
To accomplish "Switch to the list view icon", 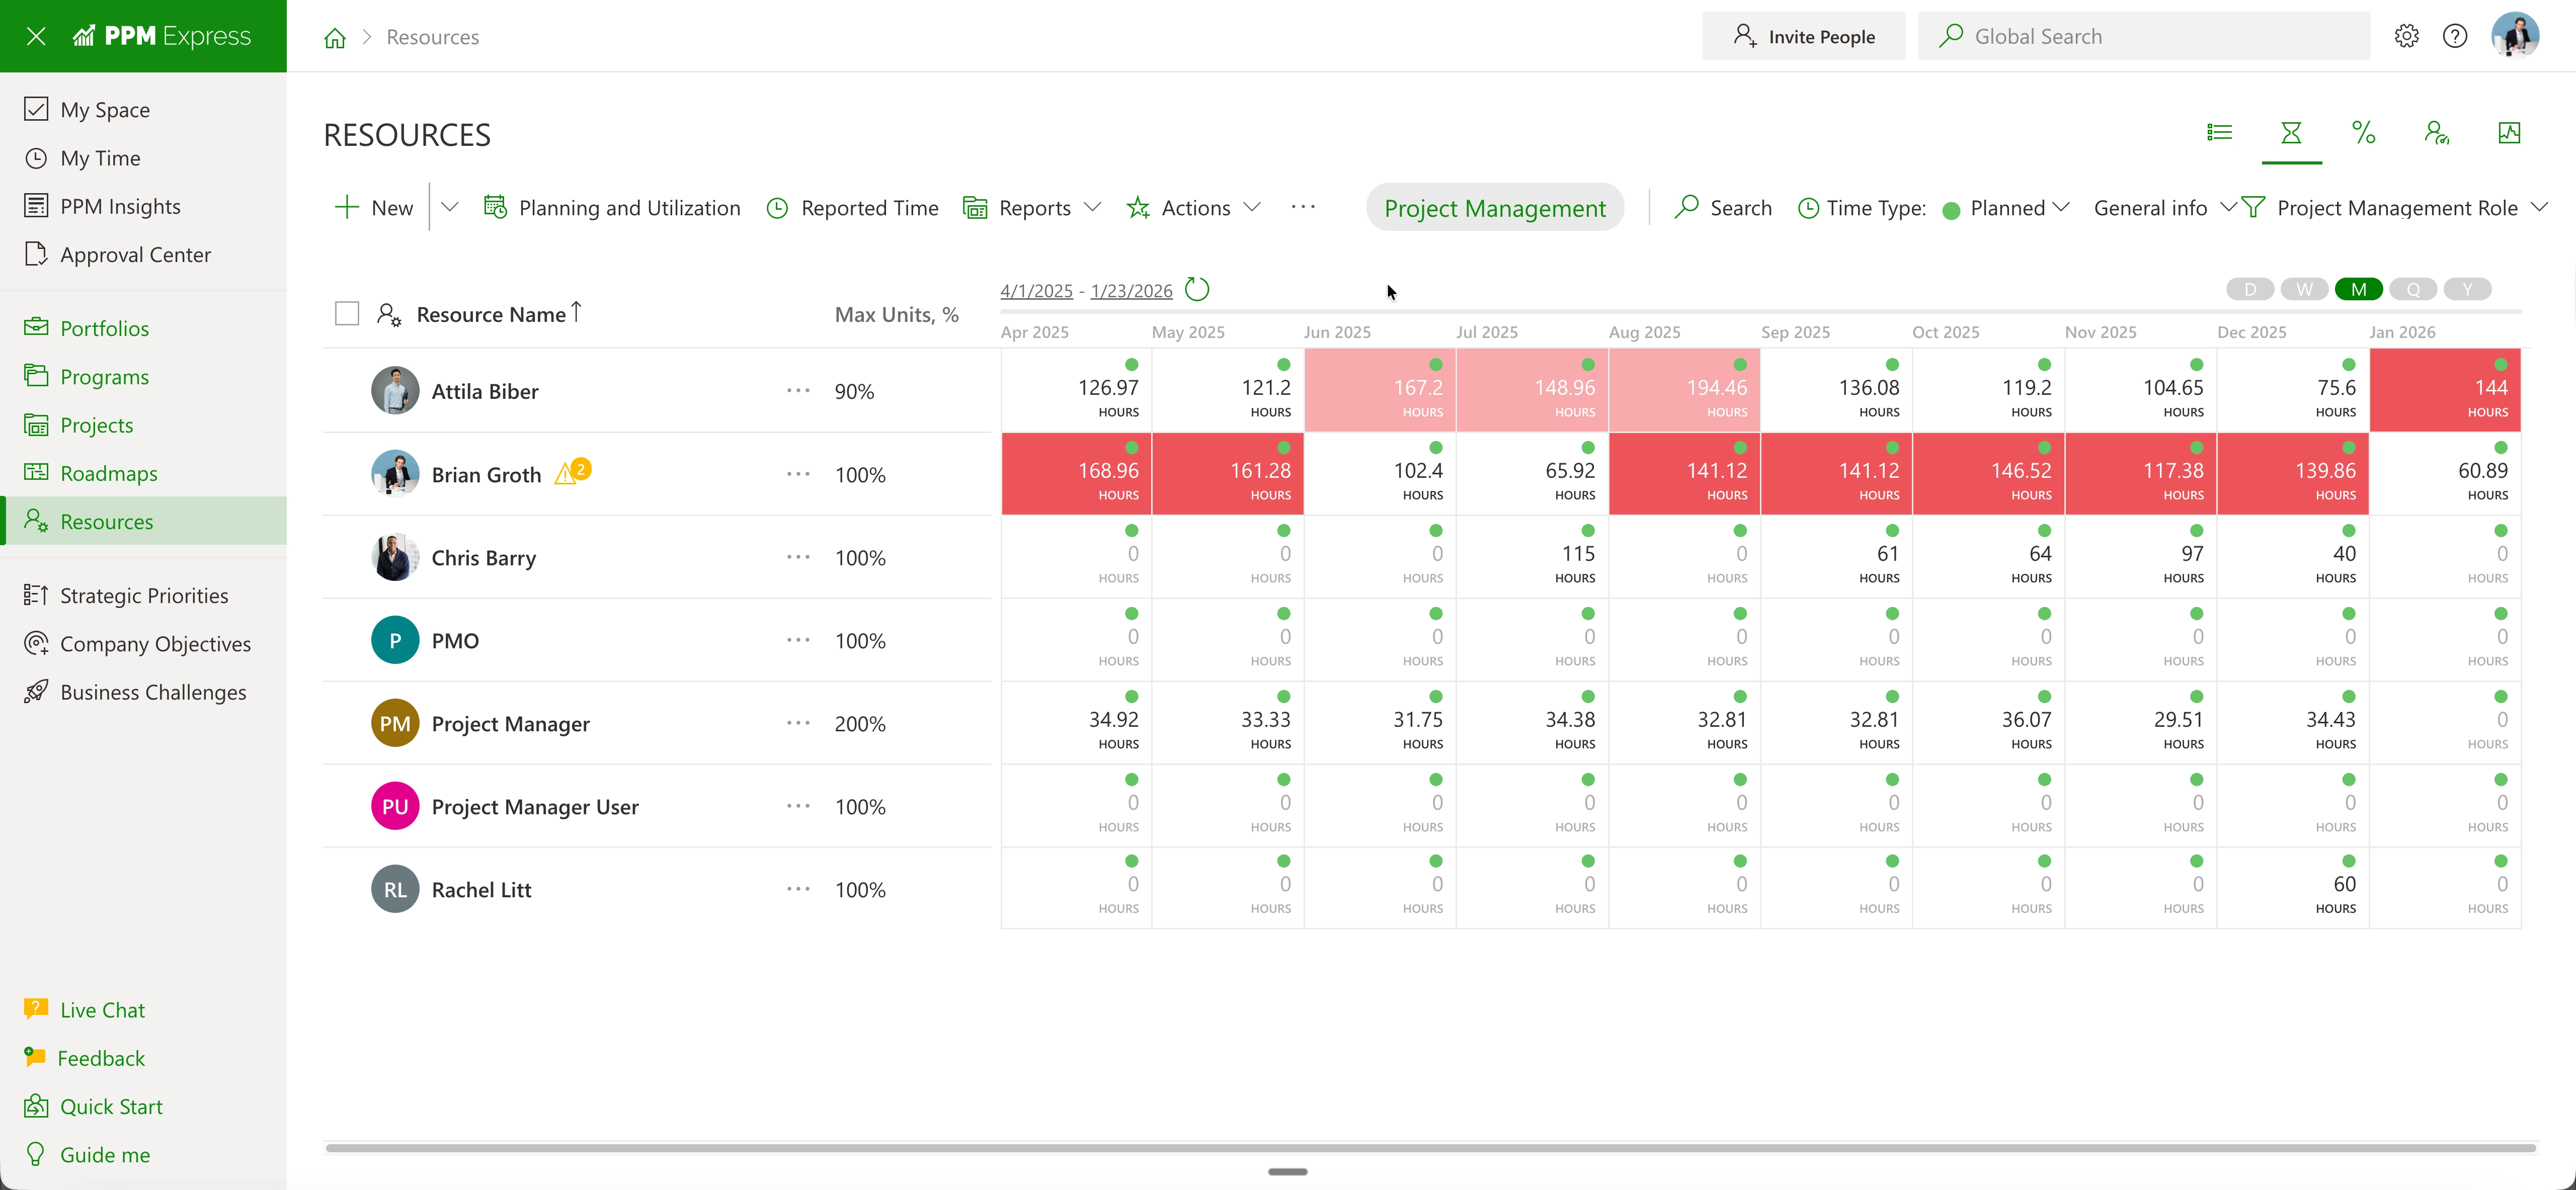I will click(x=2219, y=133).
